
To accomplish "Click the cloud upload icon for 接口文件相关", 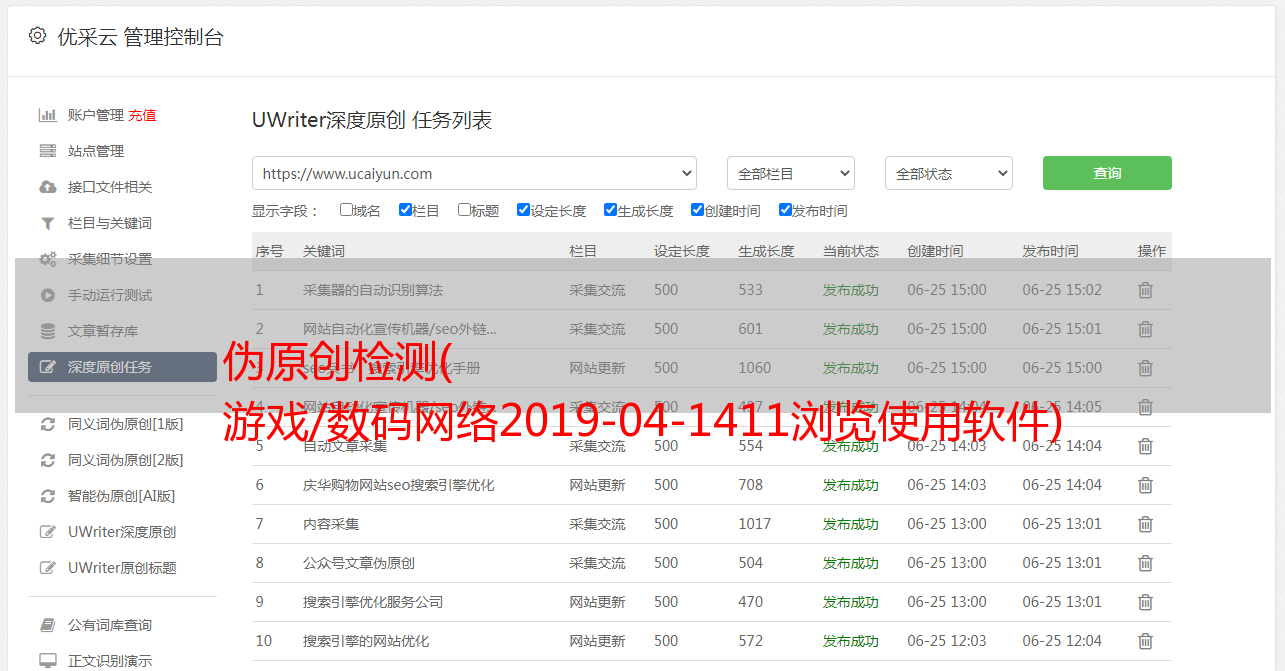I will point(47,187).
